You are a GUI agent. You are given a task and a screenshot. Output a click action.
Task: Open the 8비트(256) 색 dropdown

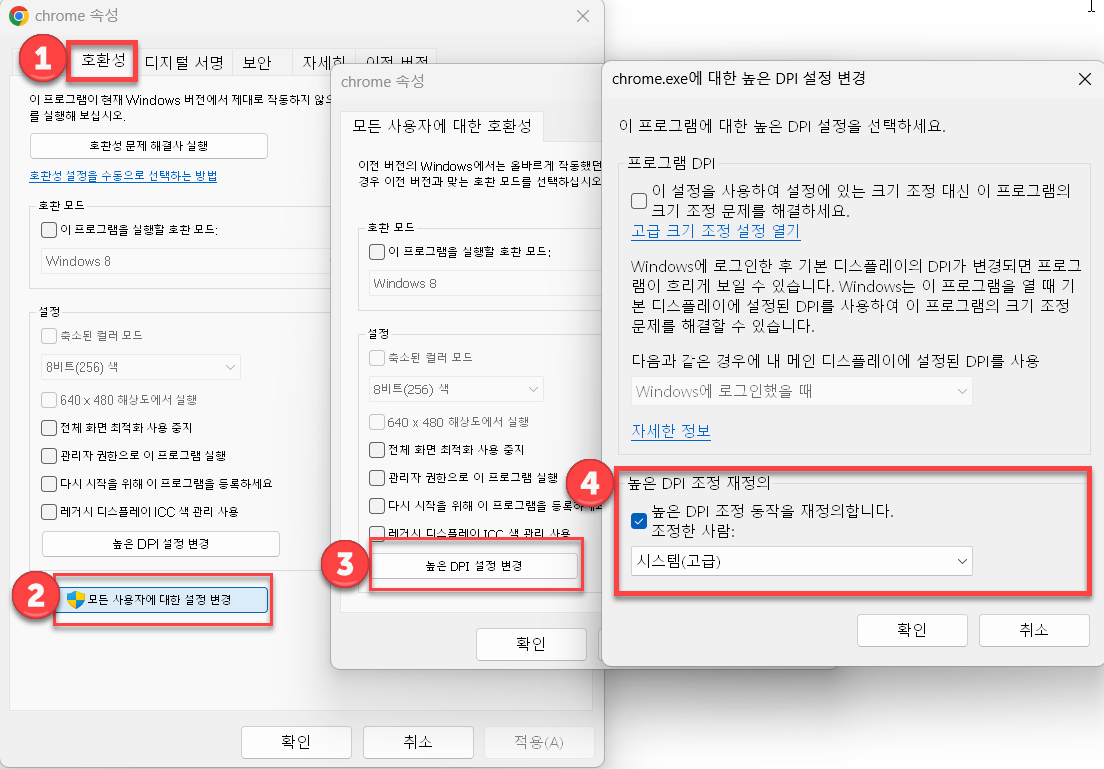(x=140, y=367)
